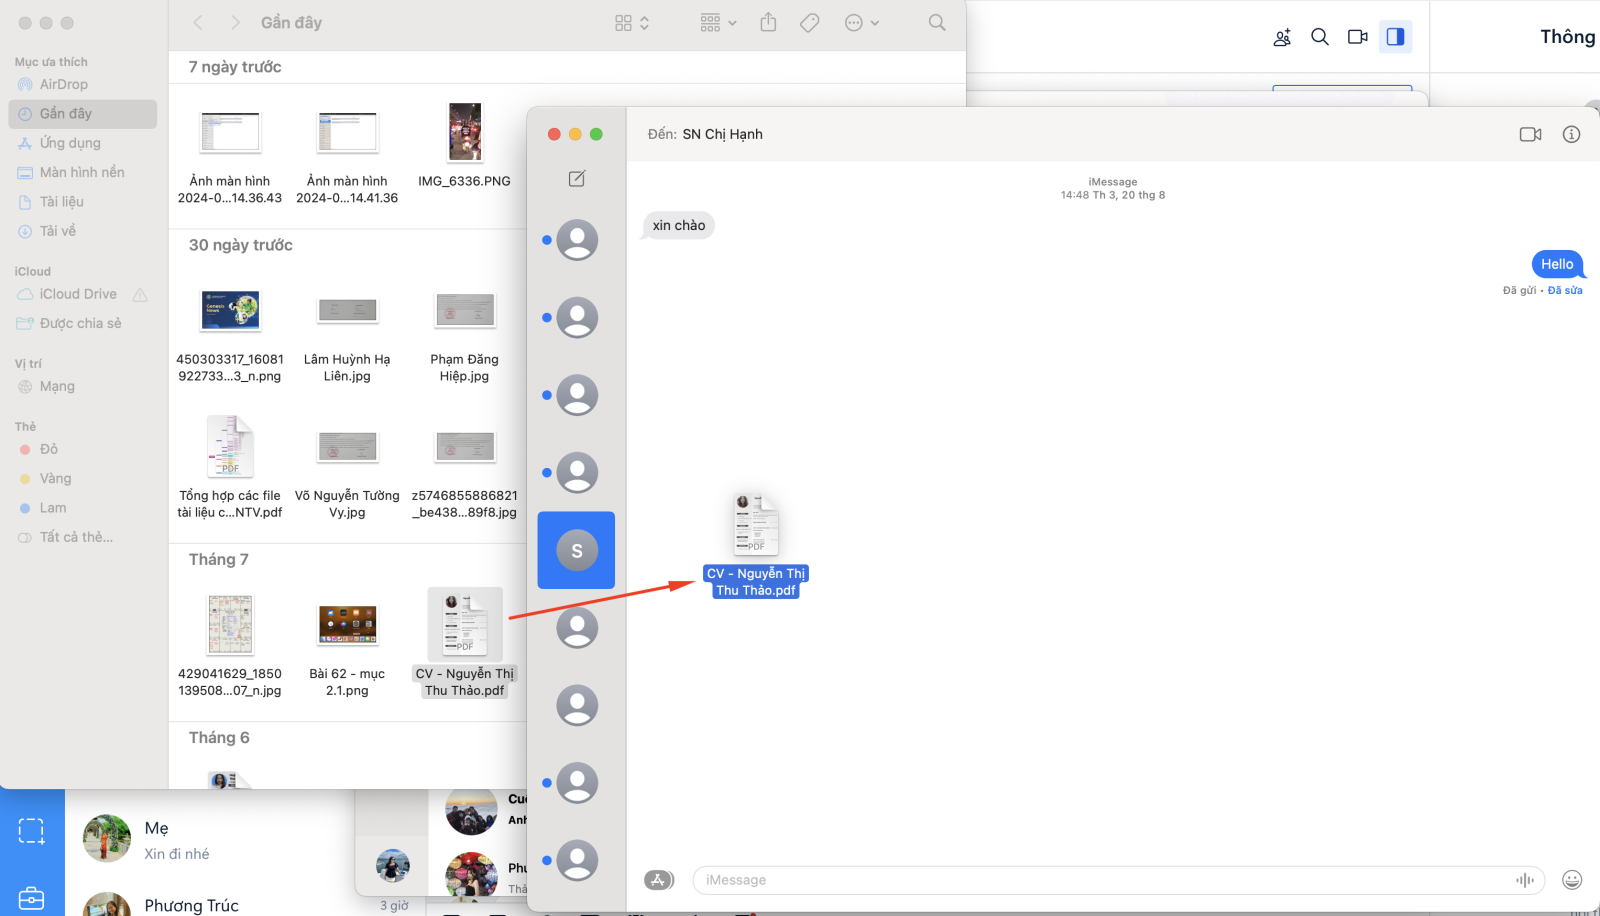Click iCloud Drive warning icon
Image resolution: width=1600 pixels, height=916 pixels.
140,295
